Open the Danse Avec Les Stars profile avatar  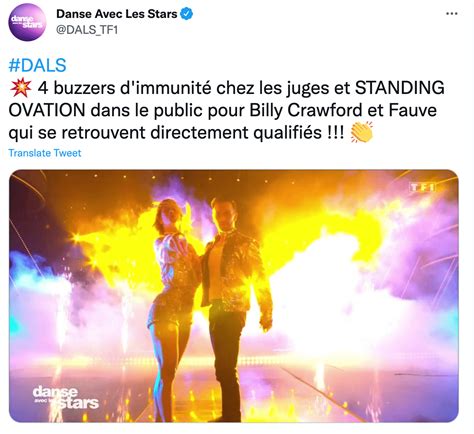pos(27,22)
